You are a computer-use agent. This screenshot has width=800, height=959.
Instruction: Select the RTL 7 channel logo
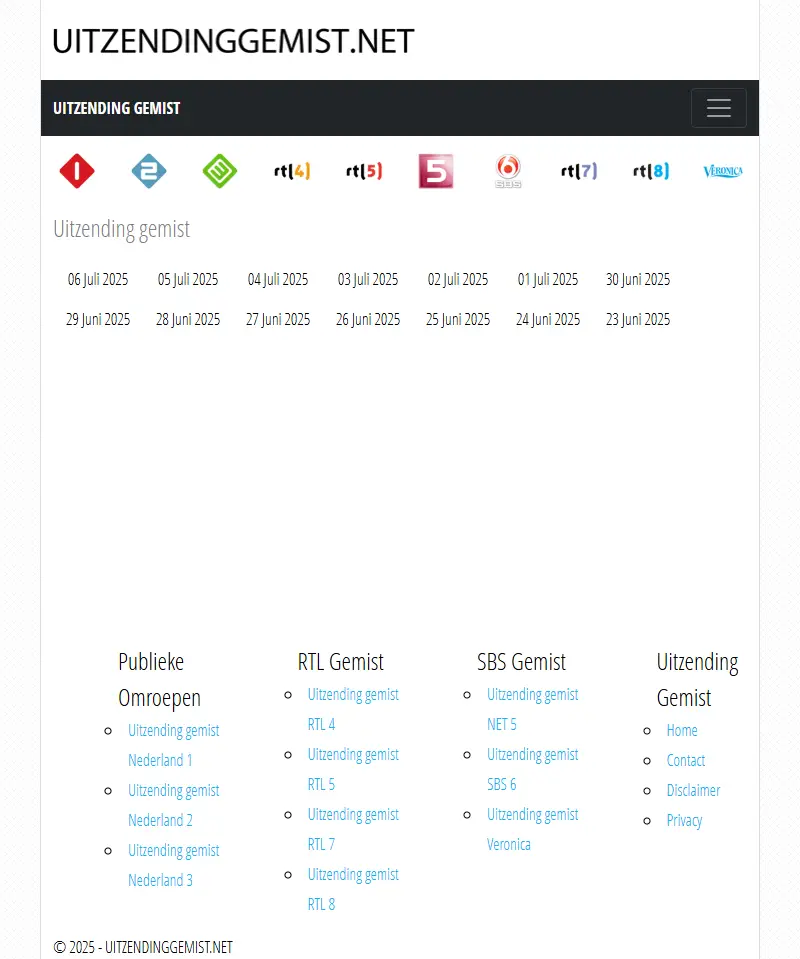pos(579,171)
